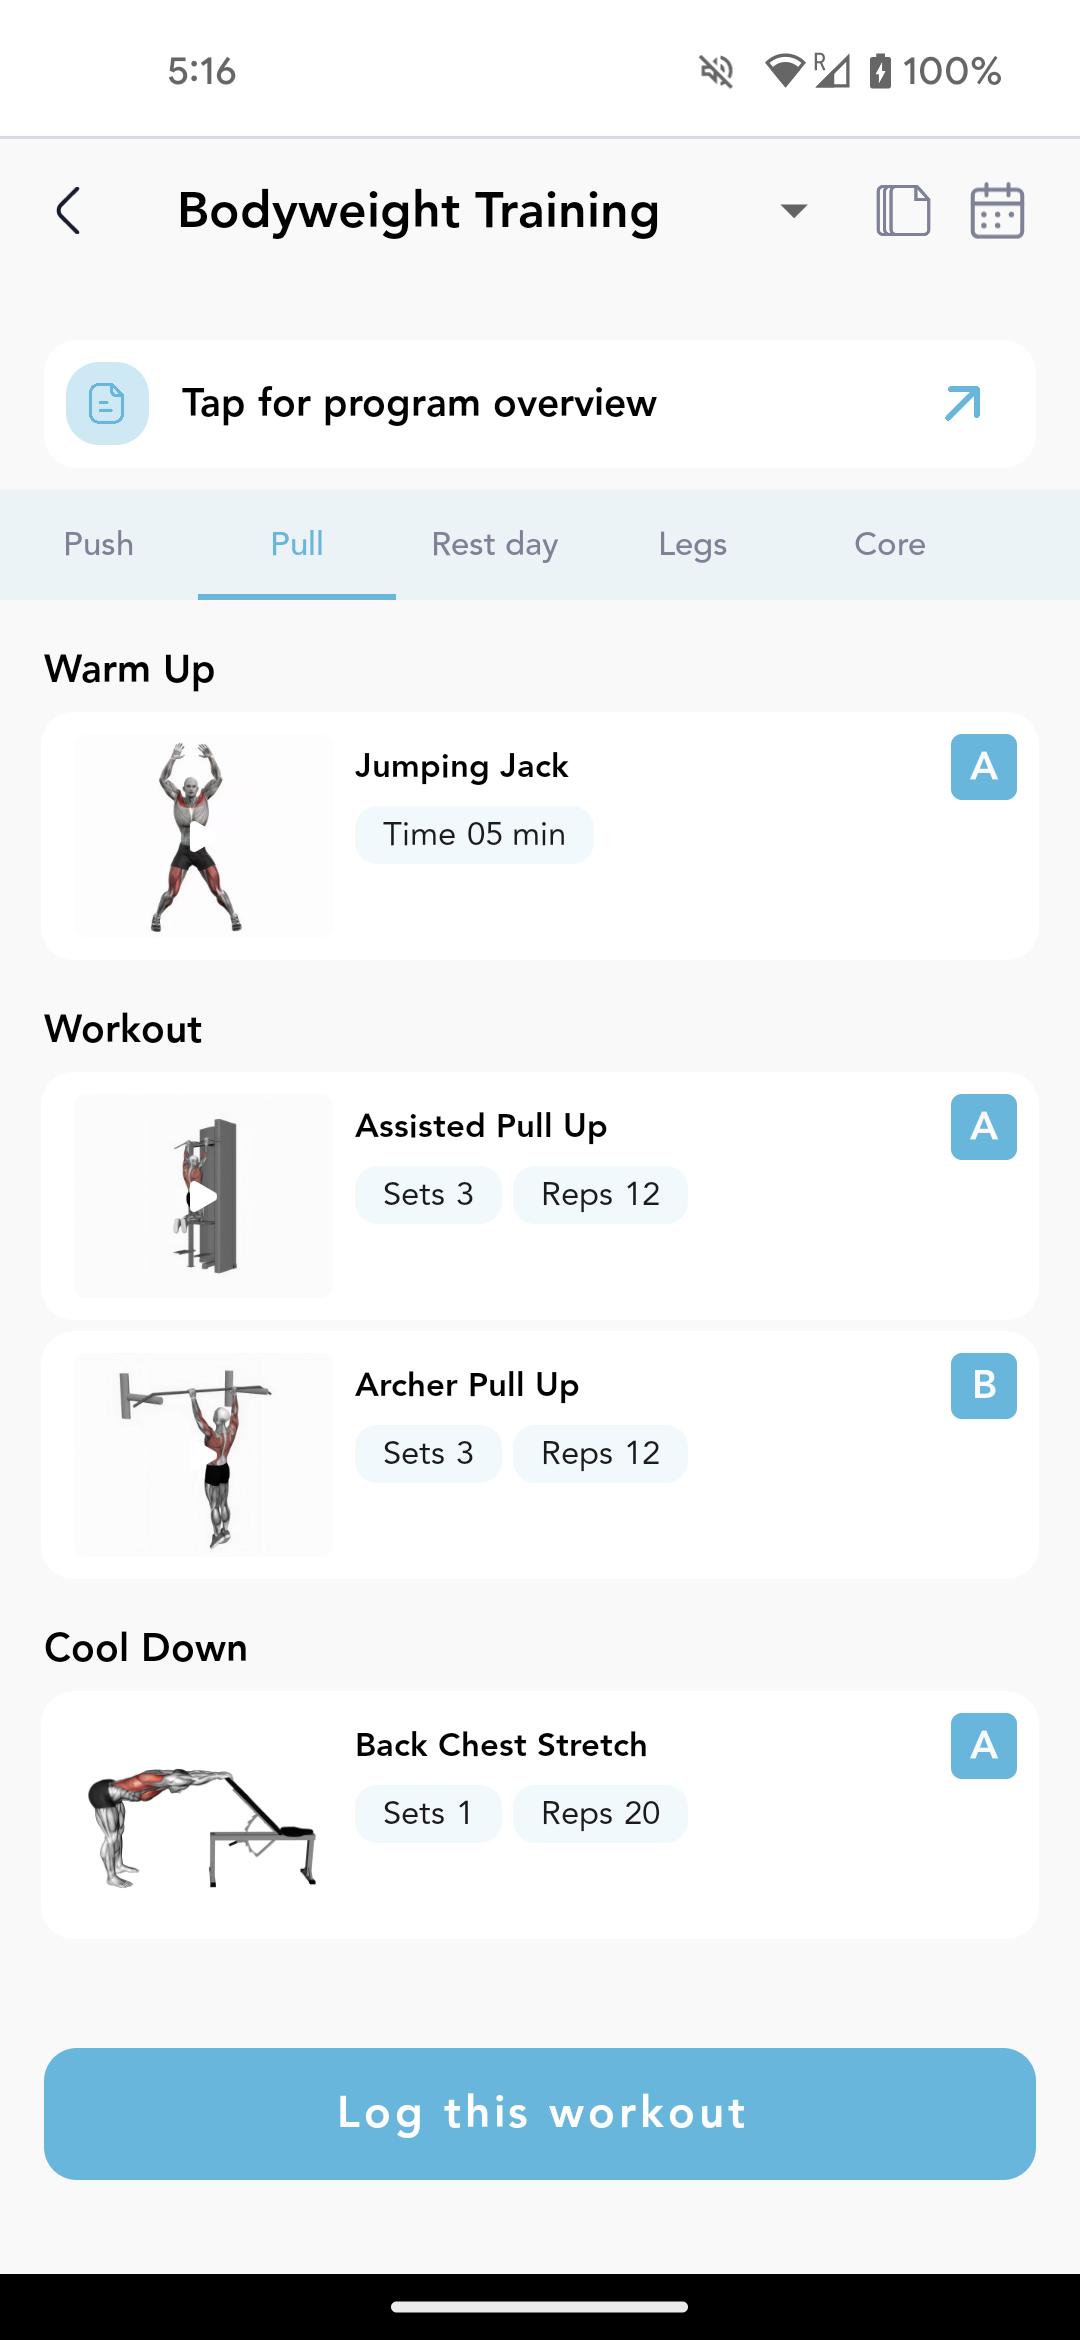Switch to the Legs tab

pyautogui.click(x=693, y=544)
